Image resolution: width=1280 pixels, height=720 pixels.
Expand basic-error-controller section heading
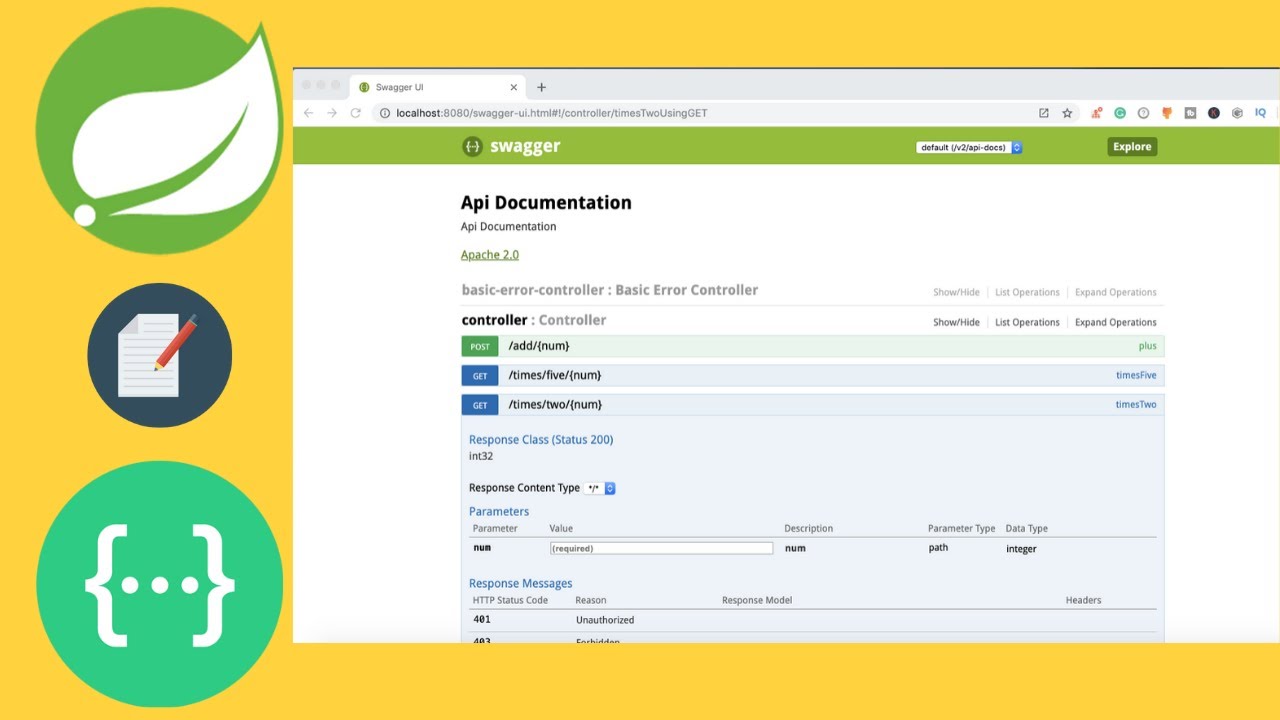[x=610, y=290]
